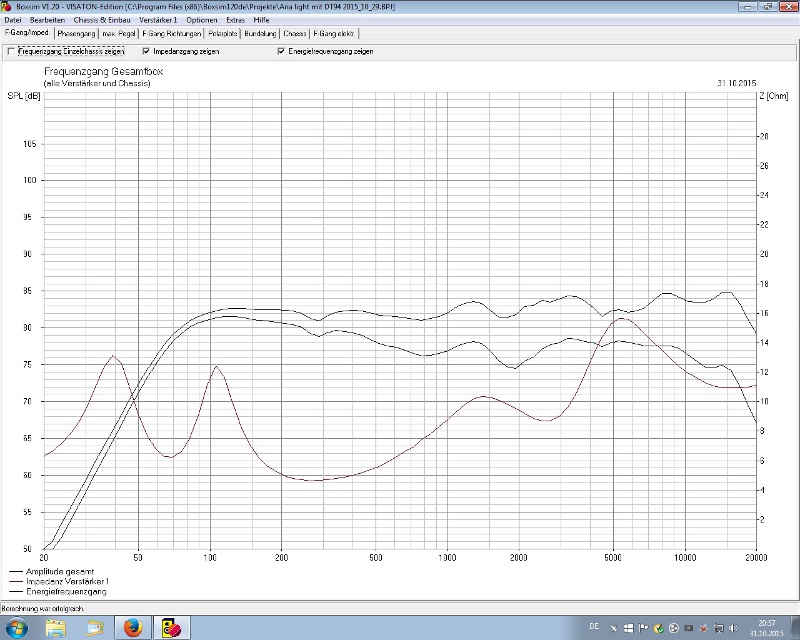Select the Boxsim taskbar icon
This screenshot has height=640, width=800.
(167, 627)
